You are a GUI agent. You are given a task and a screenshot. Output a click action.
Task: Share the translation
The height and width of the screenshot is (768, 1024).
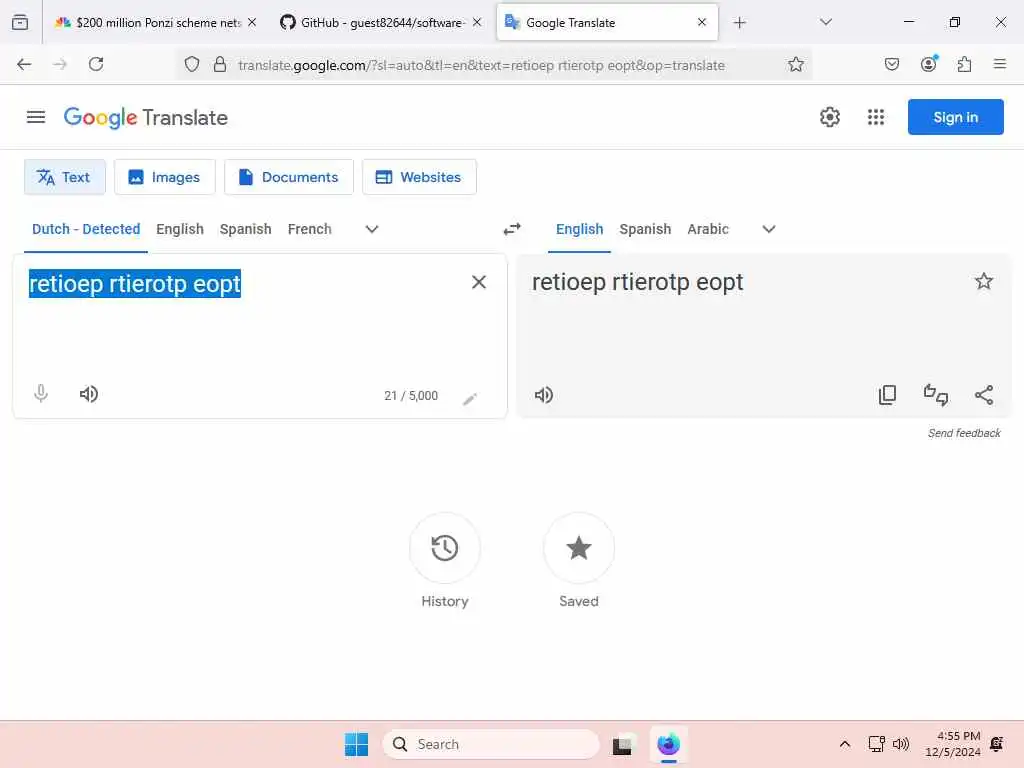click(984, 394)
